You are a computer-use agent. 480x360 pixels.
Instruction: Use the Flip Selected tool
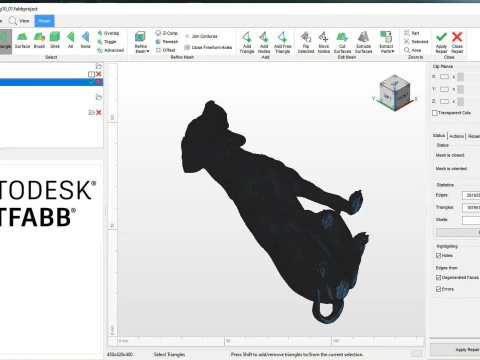pos(306,42)
